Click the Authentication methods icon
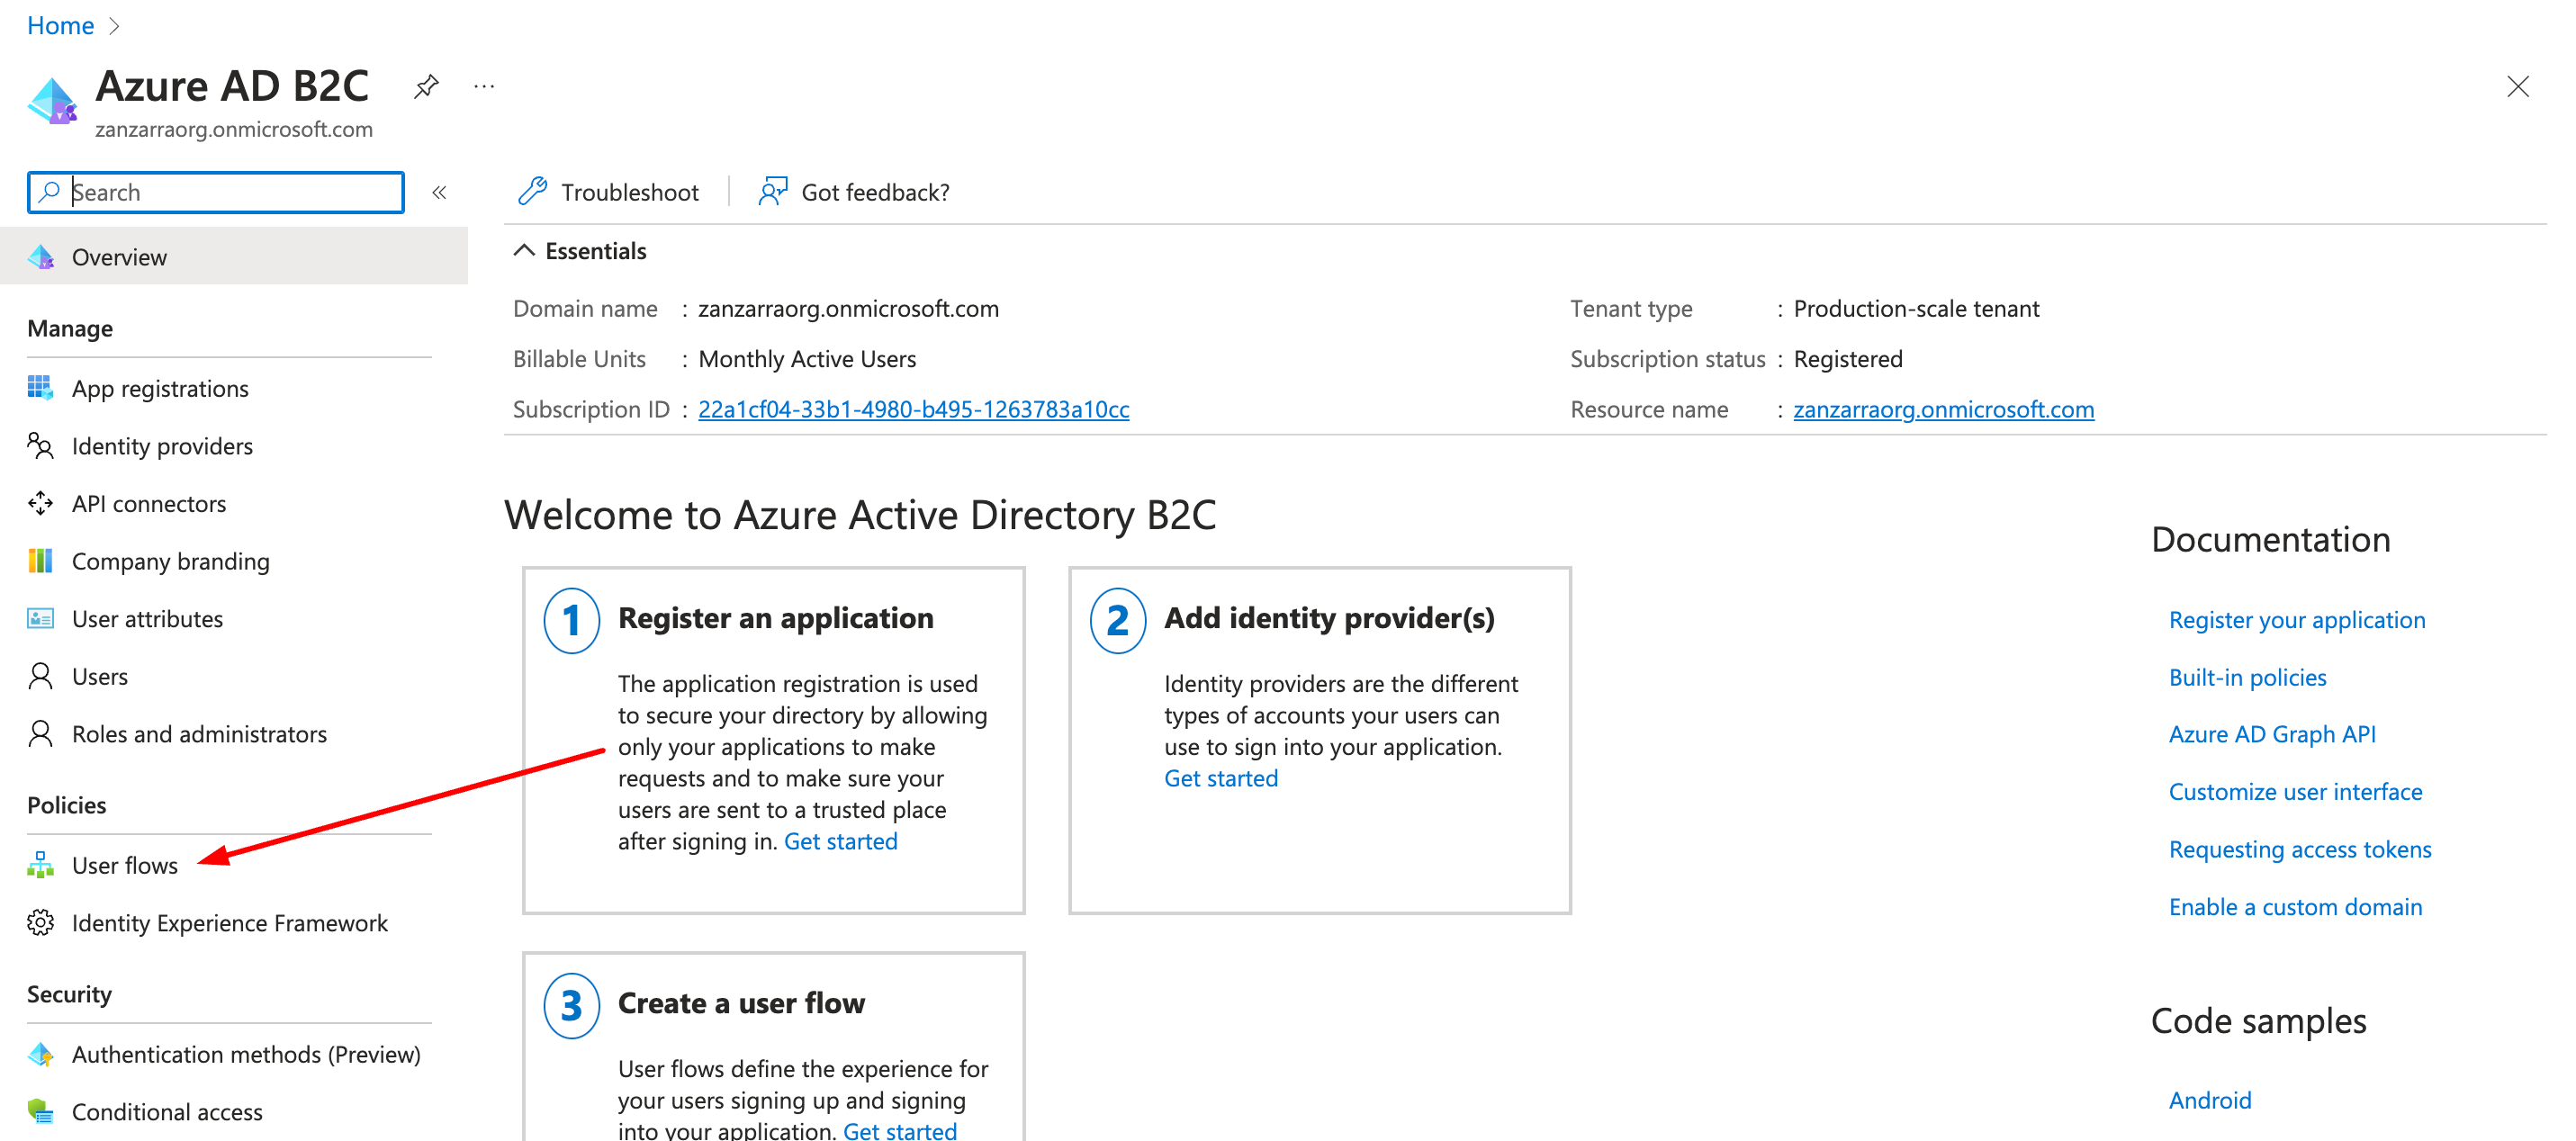The image size is (2576, 1141). tap(40, 1053)
